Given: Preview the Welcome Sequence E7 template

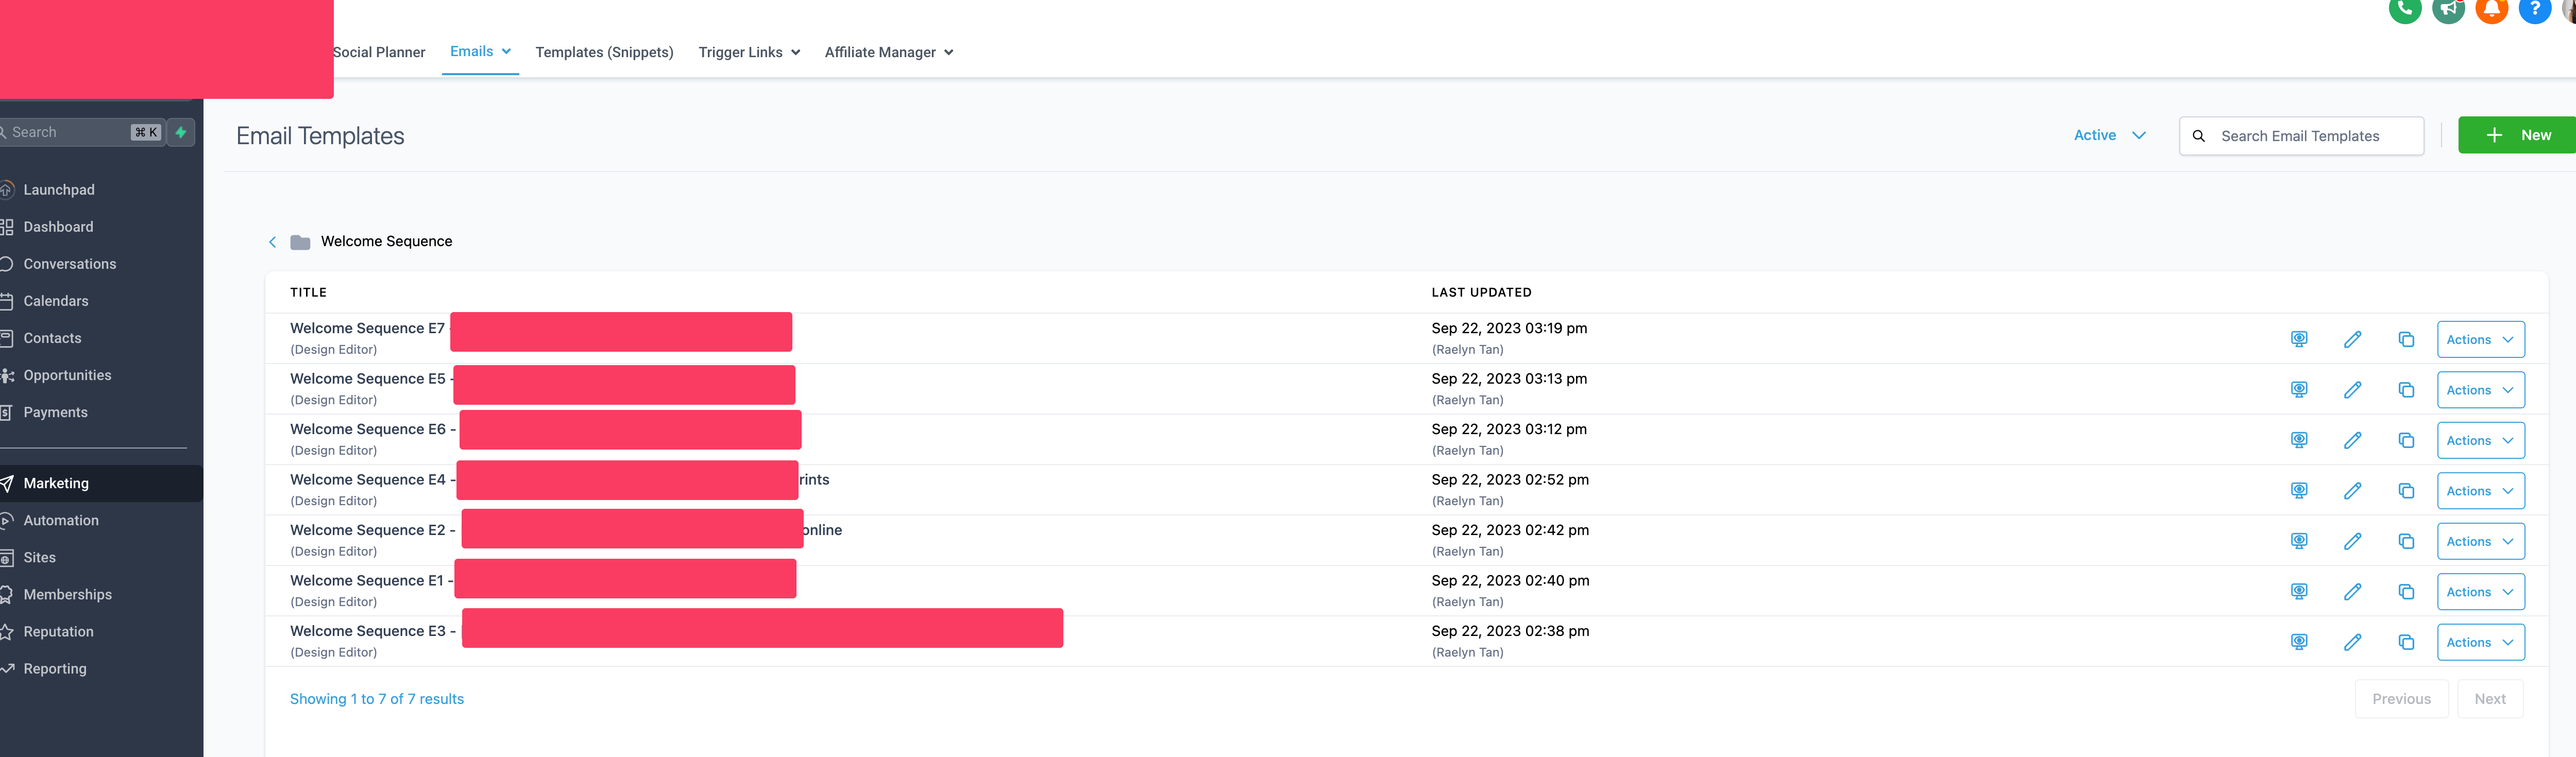Looking at the screenshot, I should pos(2299,339).
